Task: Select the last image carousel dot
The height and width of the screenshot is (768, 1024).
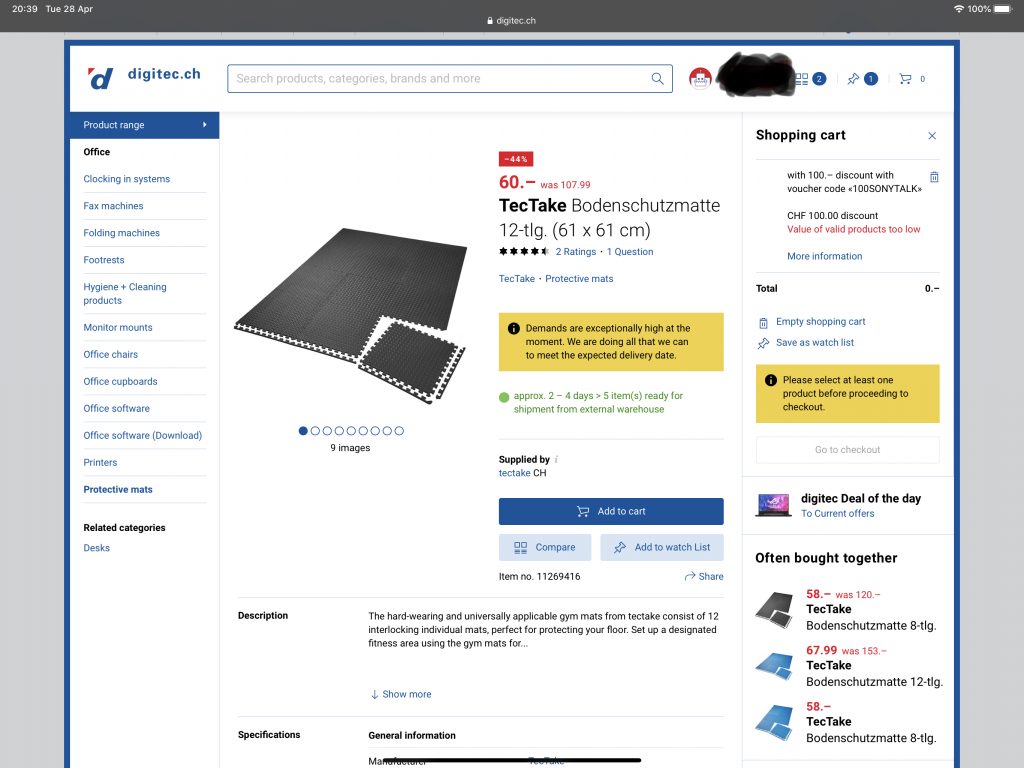Action: click(x=399, y=431)
